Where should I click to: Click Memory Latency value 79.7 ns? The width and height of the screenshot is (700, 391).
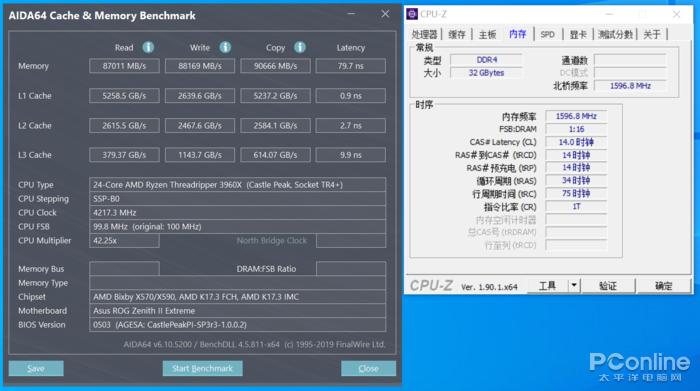[350, 66]
